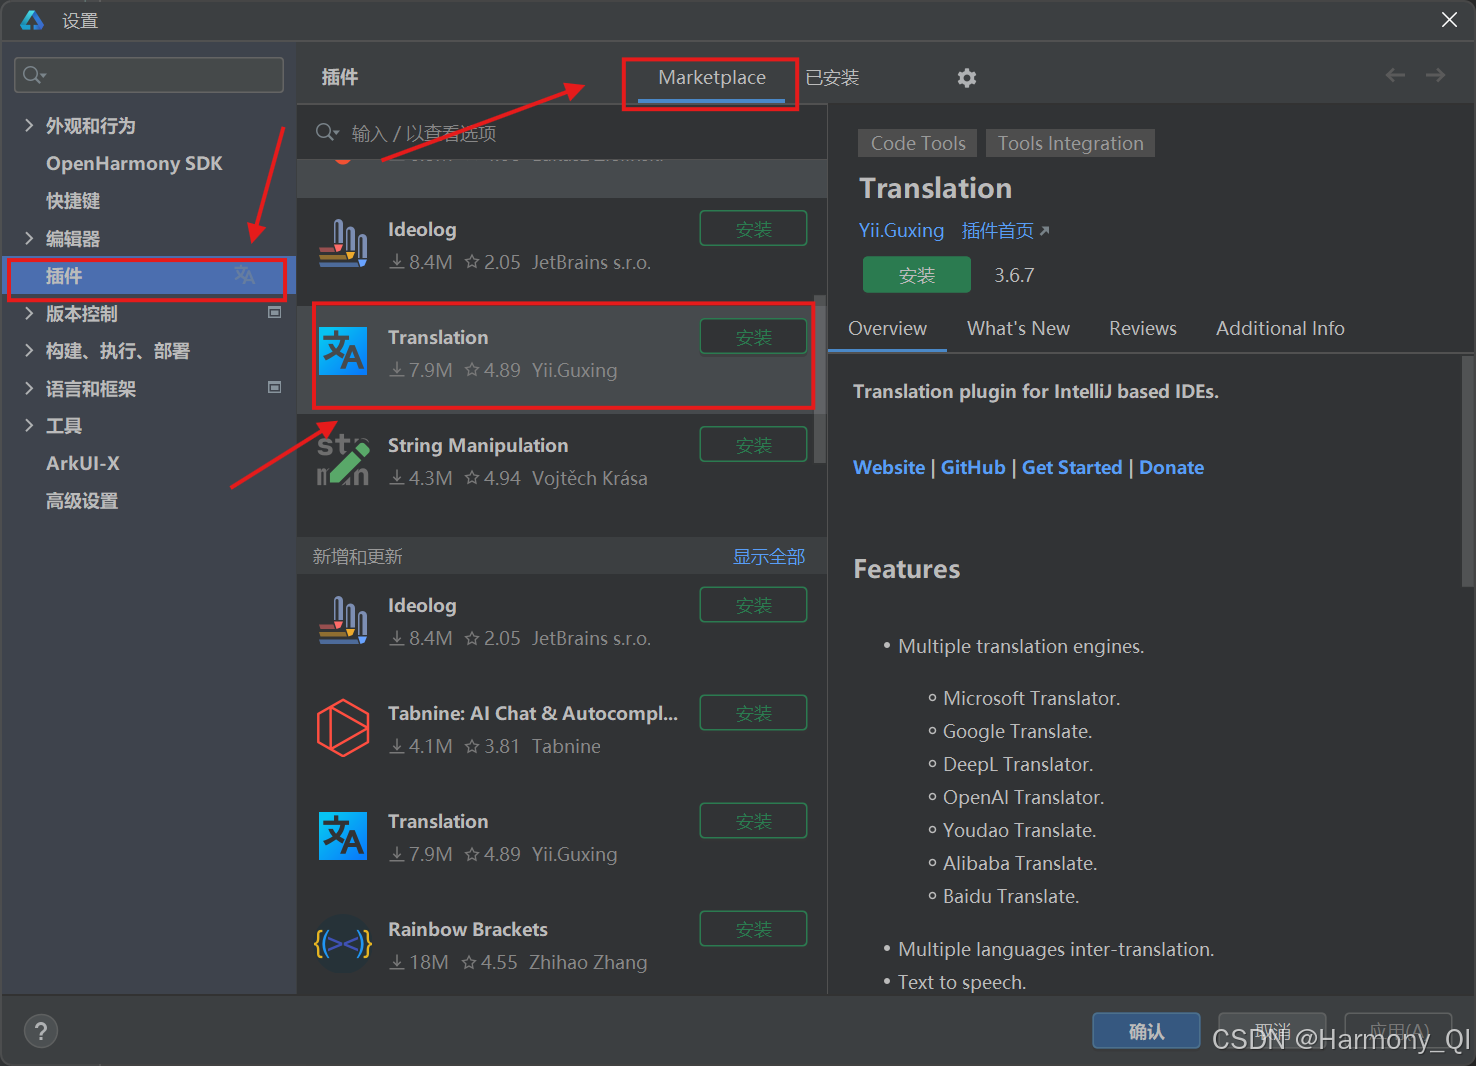Click the translate icon on 插件 row

coord(245,275)
